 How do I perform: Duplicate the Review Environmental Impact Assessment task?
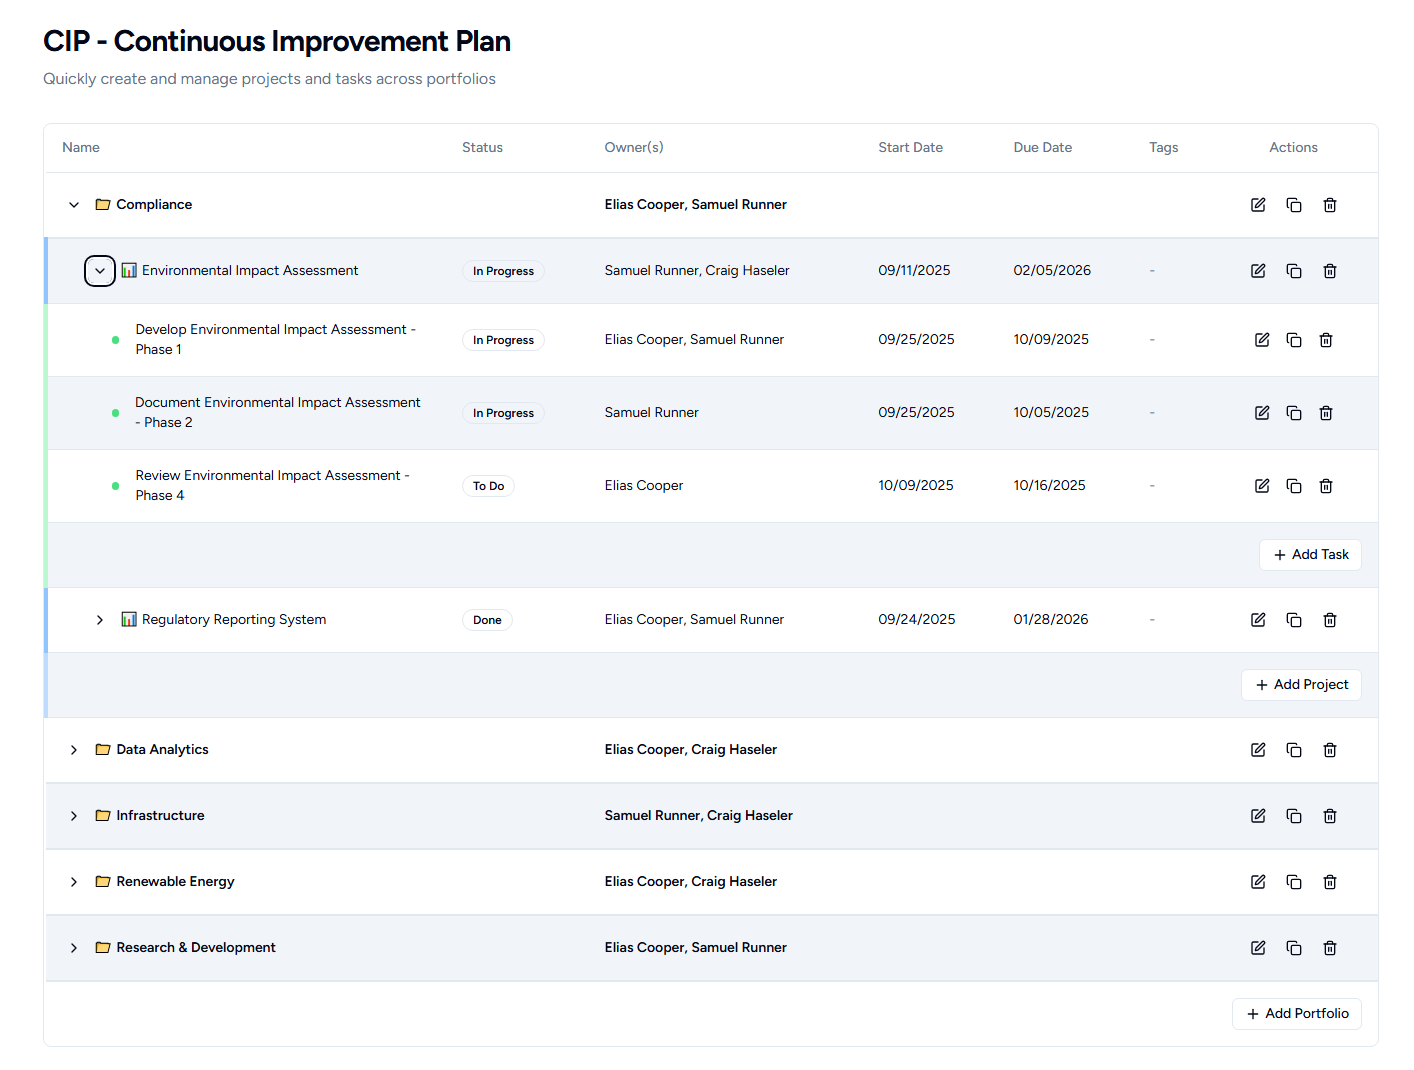pyautogui.click(x=1294, y=486)
